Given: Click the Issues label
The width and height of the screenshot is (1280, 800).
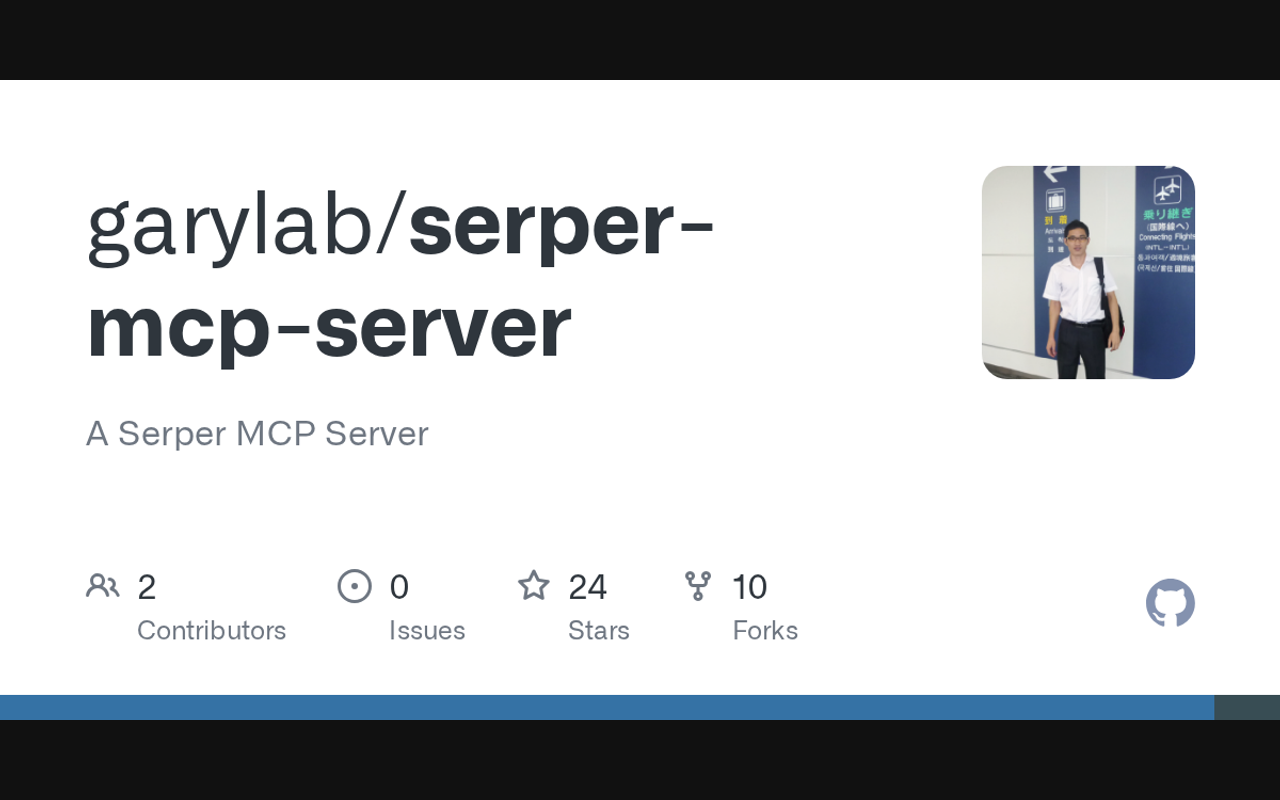Looking at the screenshot, I should 427,631.
